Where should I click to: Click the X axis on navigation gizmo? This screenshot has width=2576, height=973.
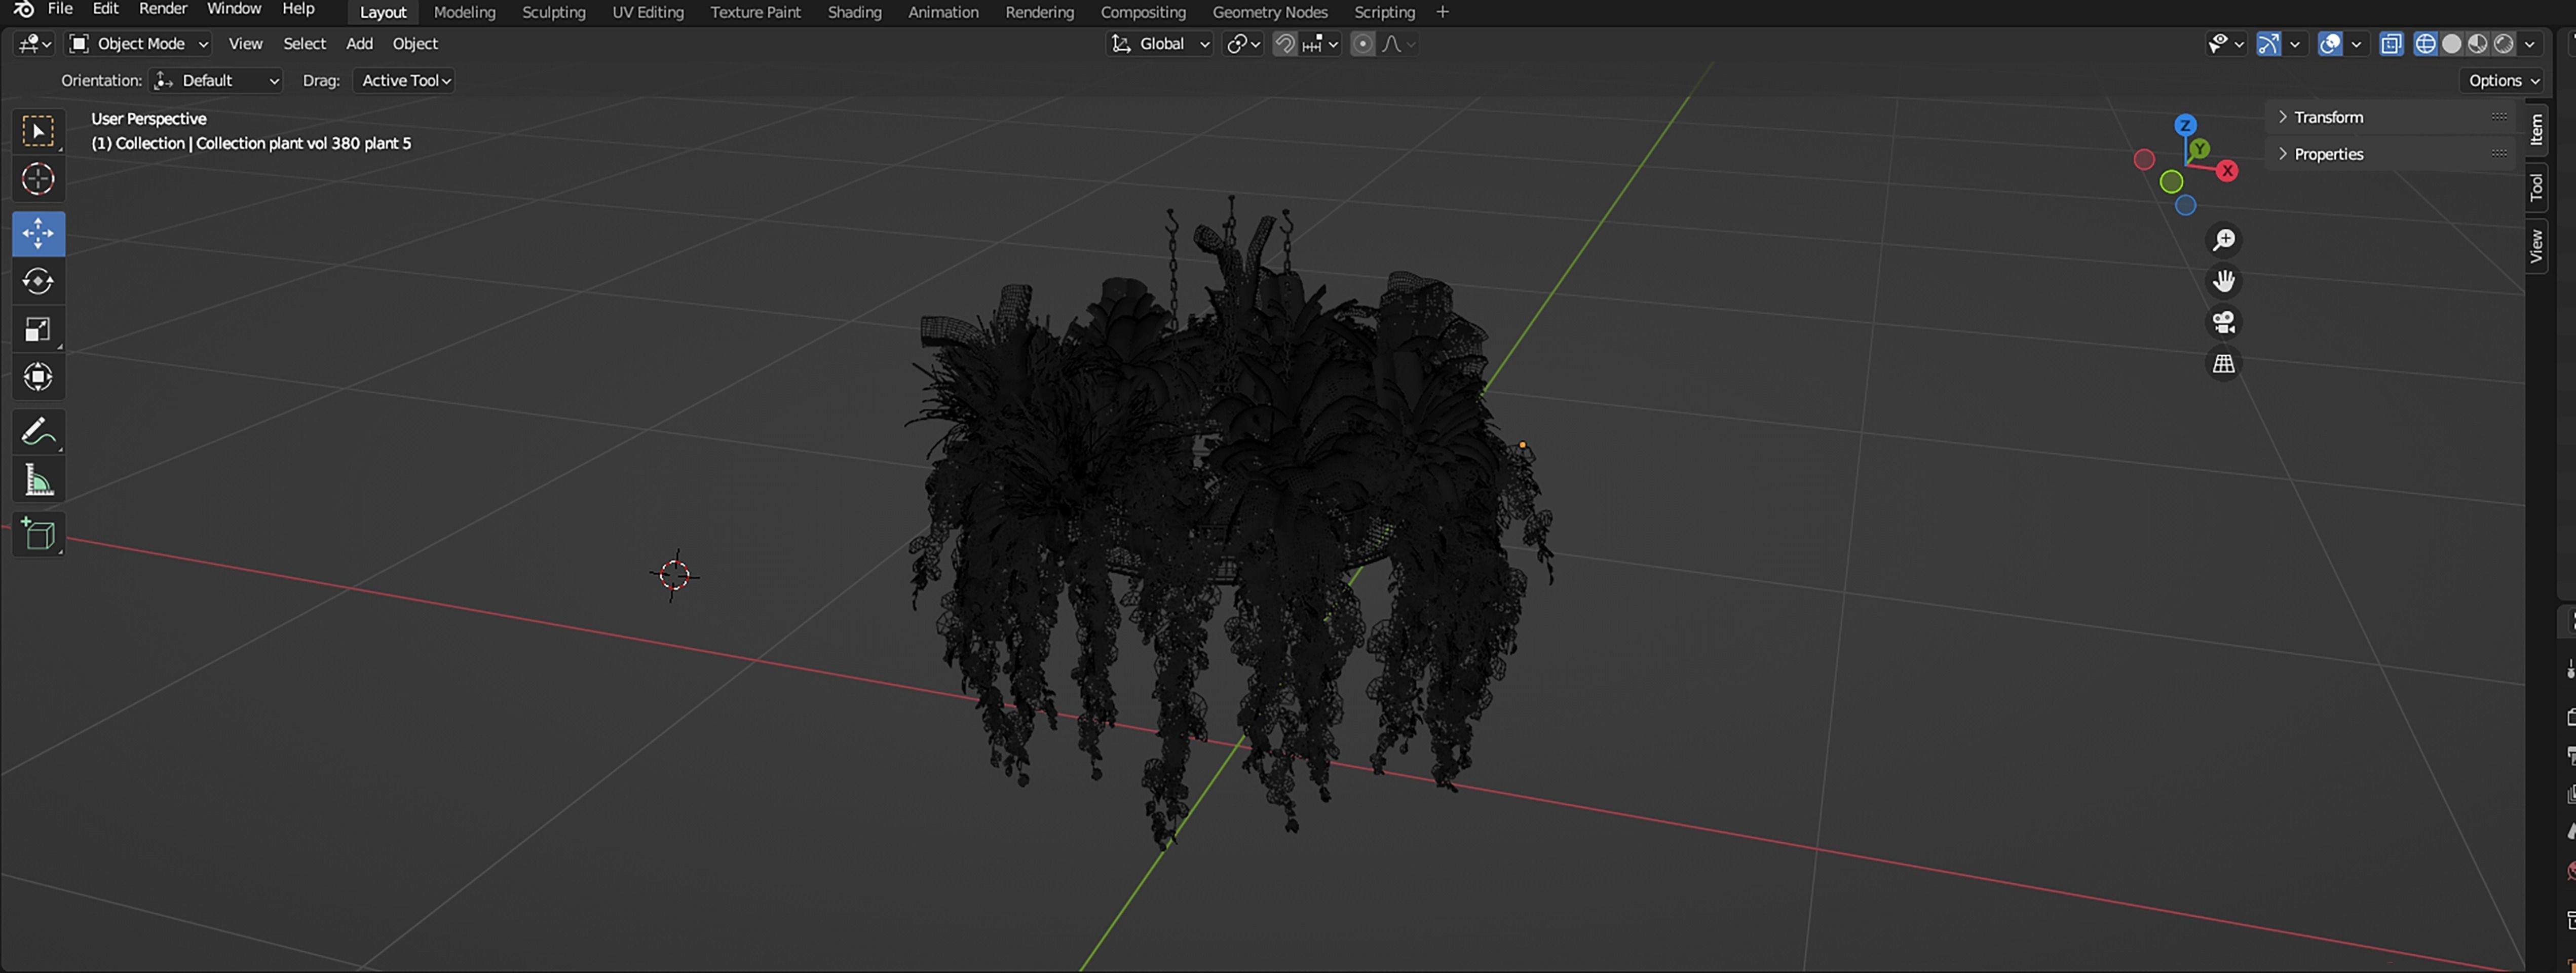tap(2227, 171)
